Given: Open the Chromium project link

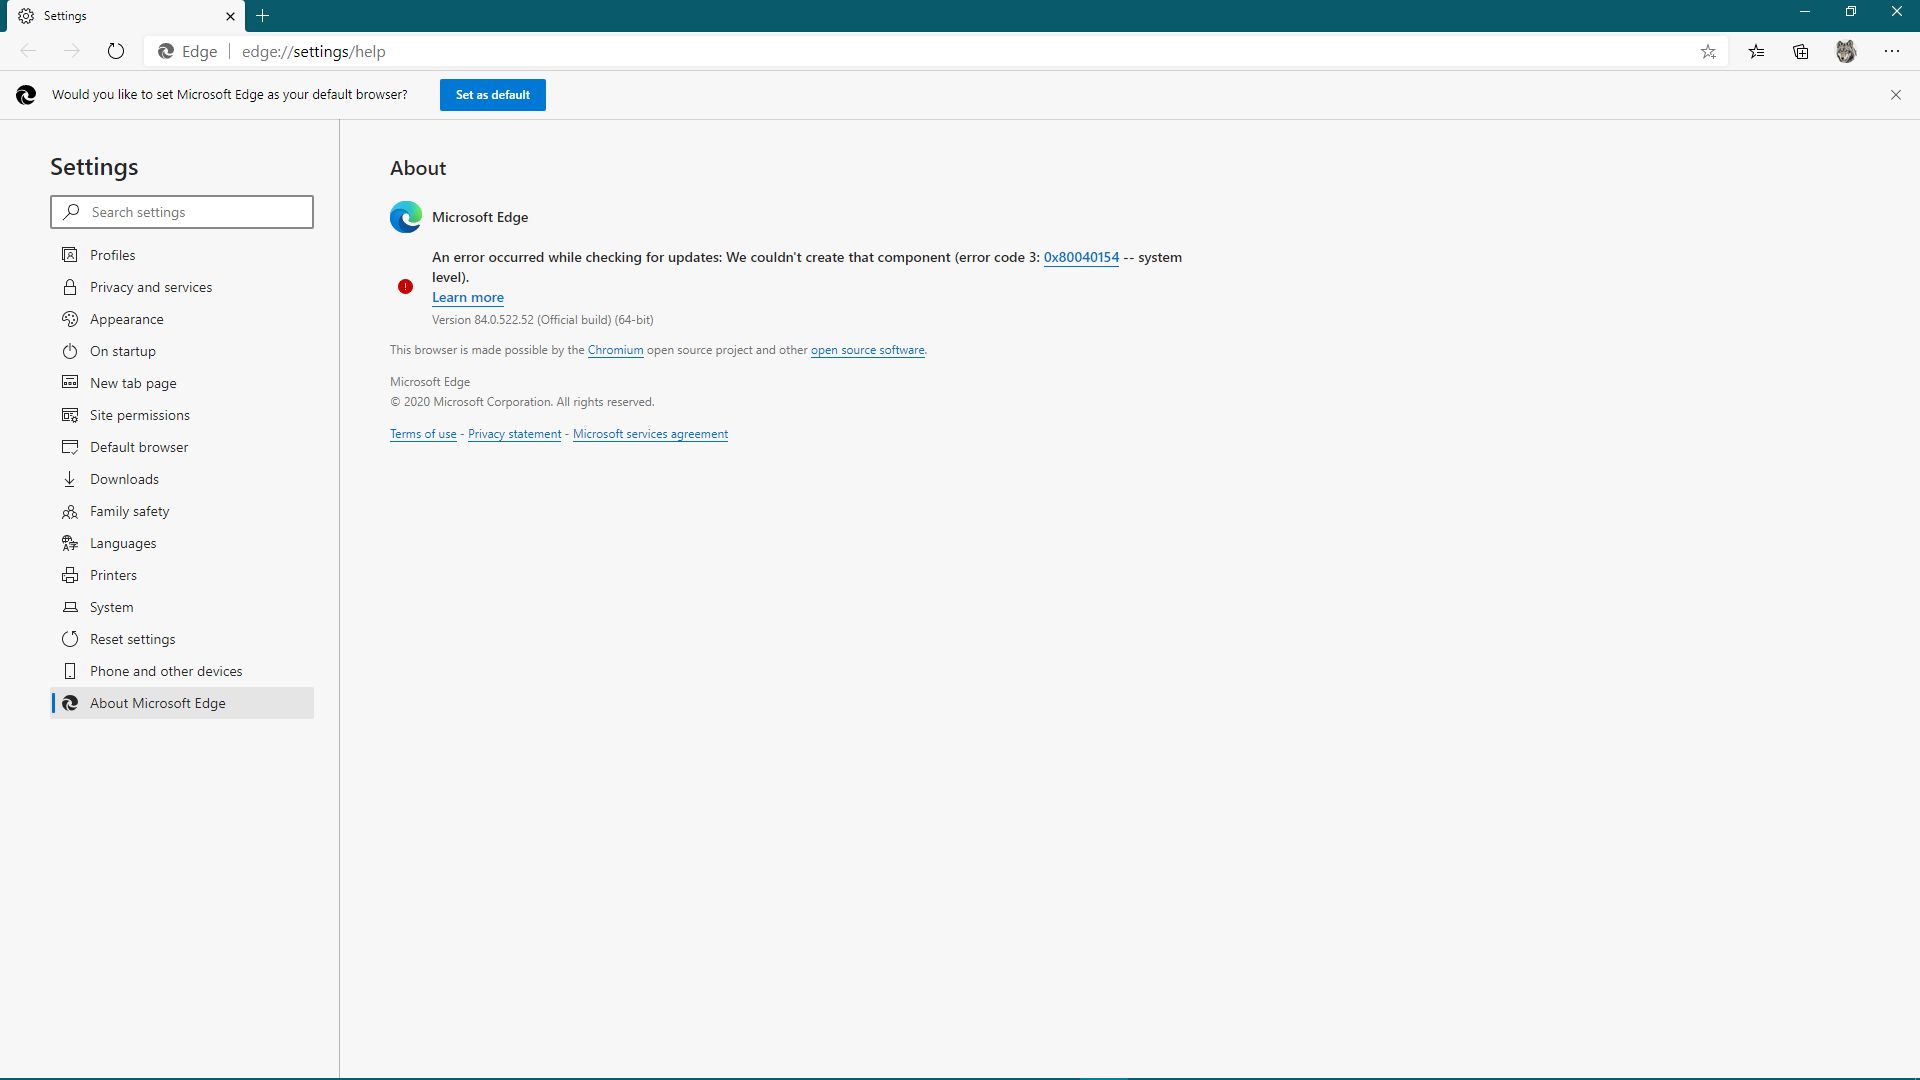Looking at the screenshot, I should 615,350.
